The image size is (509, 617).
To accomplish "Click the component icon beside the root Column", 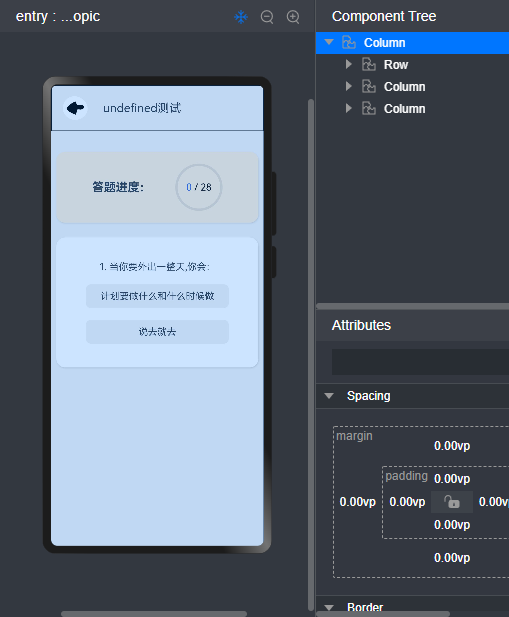I will click(x=349, y=42).
